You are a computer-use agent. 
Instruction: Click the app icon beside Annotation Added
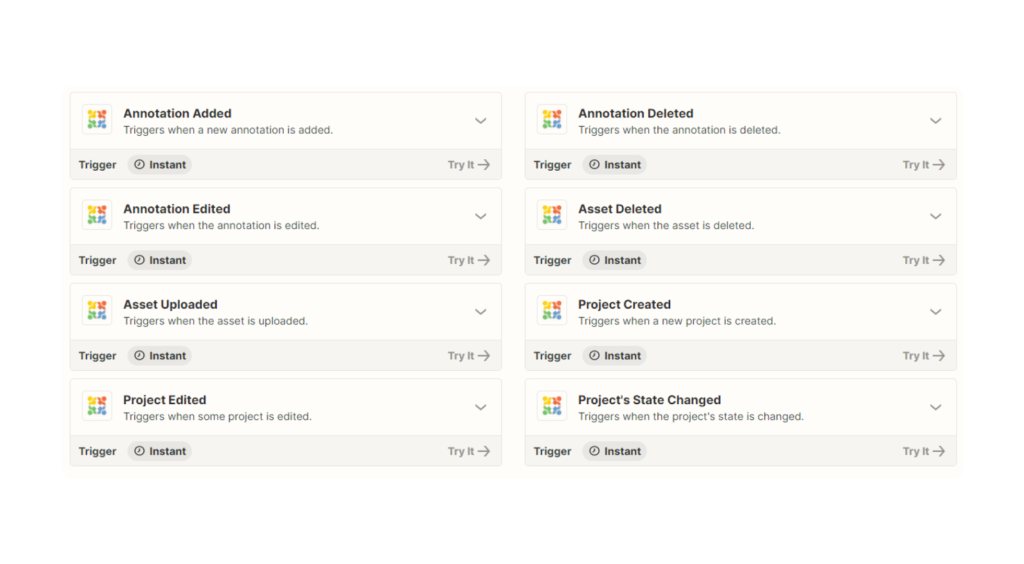(x=97, y=119)
